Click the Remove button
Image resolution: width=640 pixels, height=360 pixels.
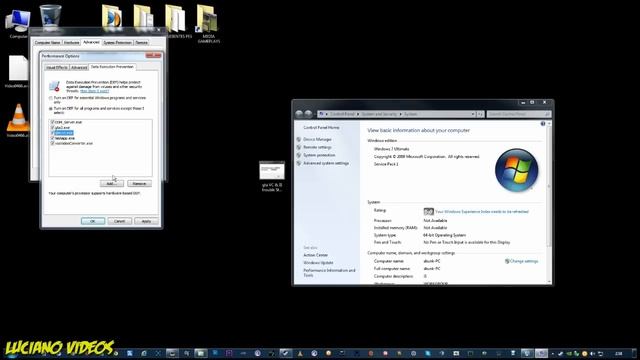[139, 184]
